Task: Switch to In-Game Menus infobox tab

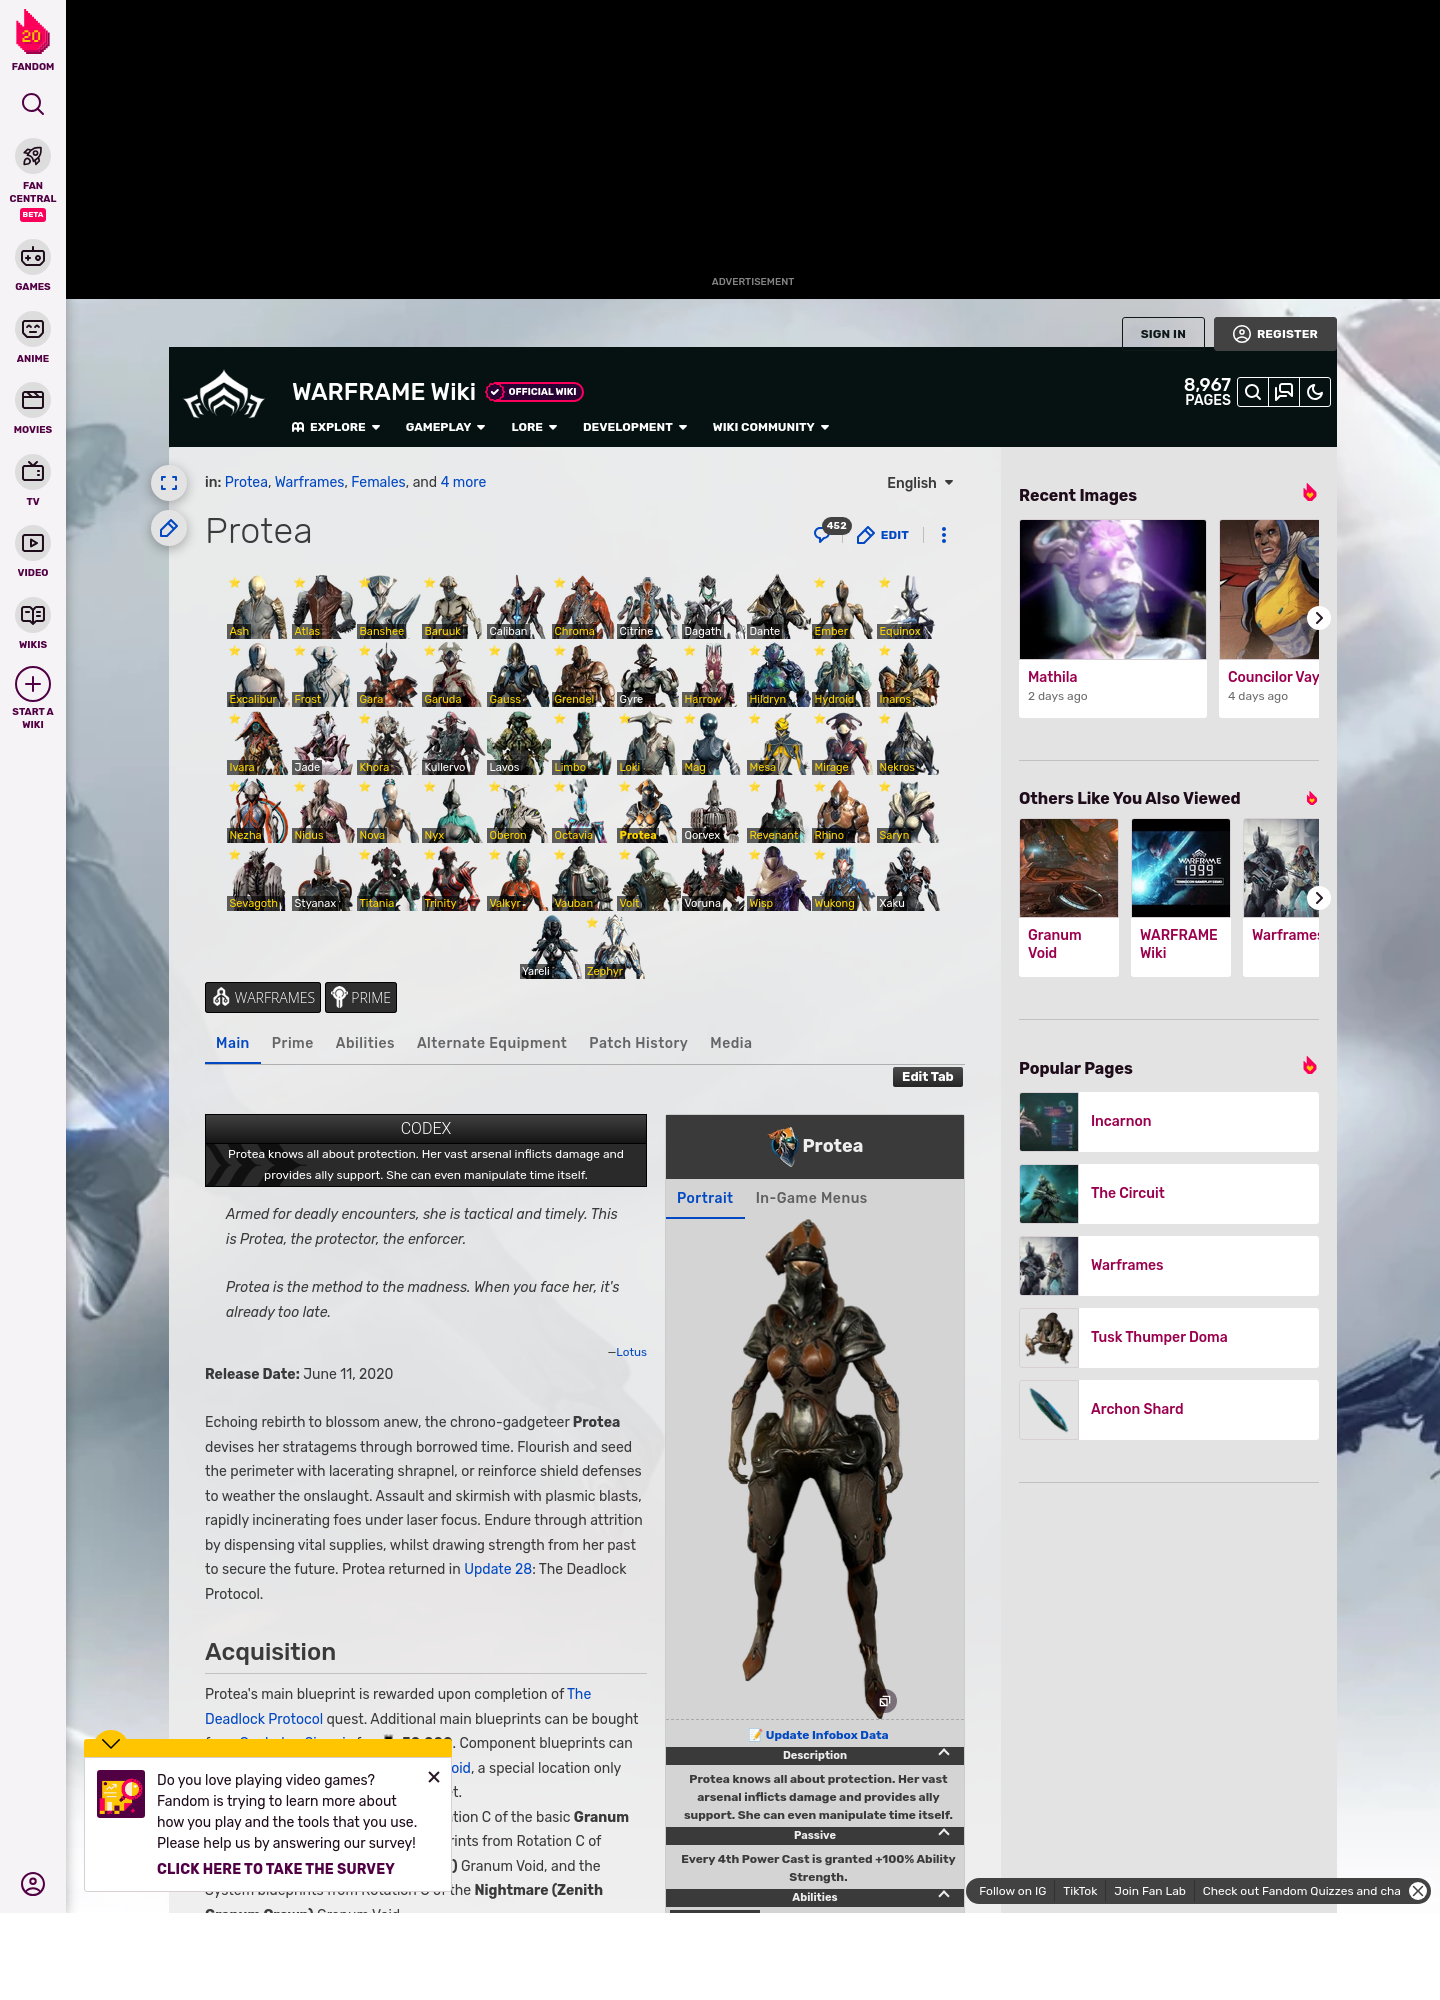Action: (811, 1198)
